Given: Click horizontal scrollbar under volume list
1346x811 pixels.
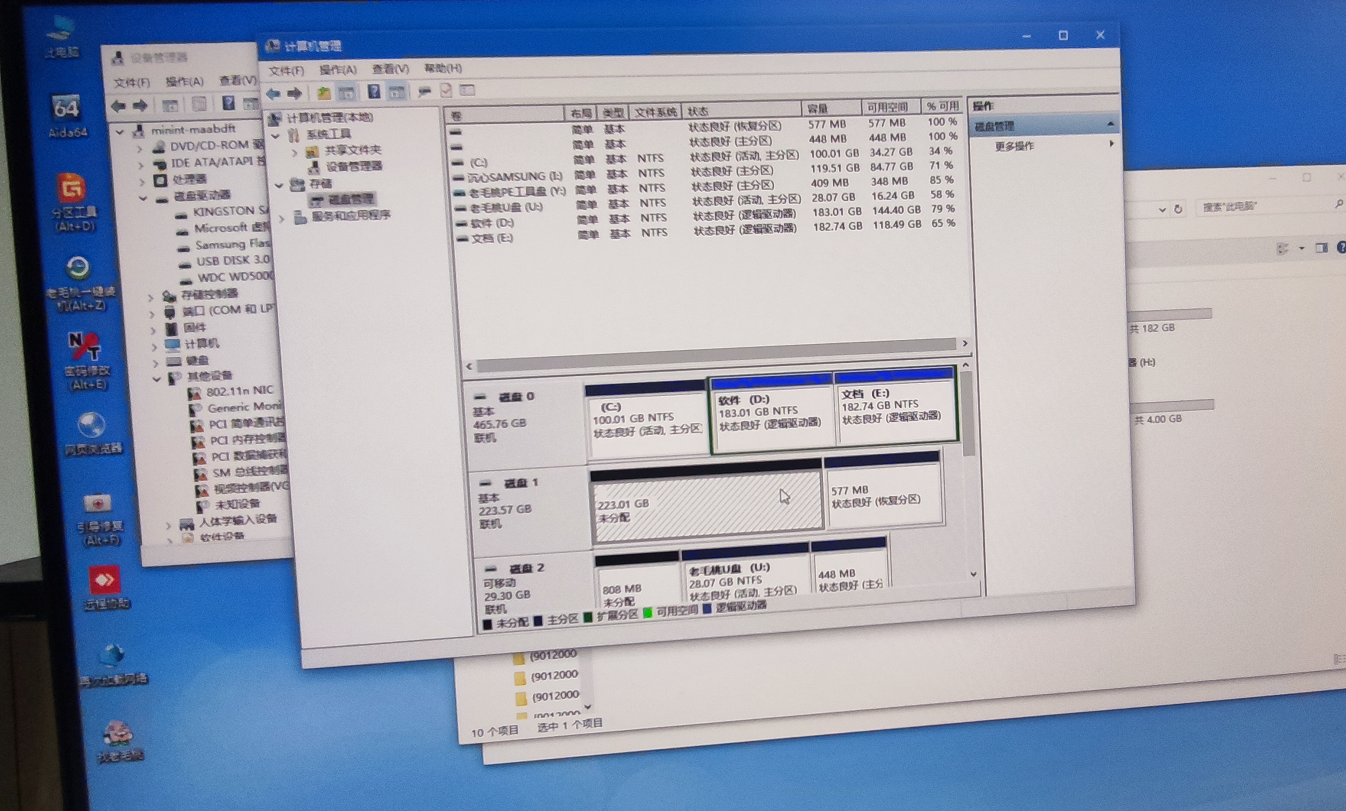Looking at the screenshot, I should [x=715, y=354].
